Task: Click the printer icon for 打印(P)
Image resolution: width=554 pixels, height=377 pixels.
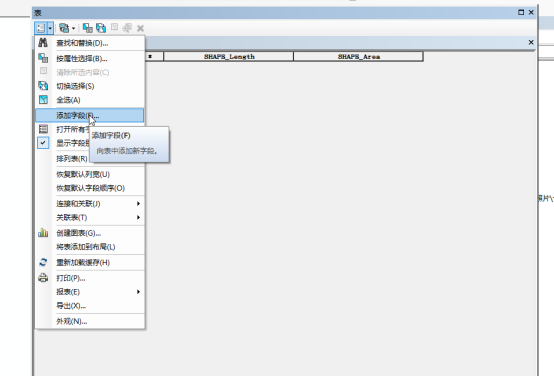Action: (x=43, y=278)
